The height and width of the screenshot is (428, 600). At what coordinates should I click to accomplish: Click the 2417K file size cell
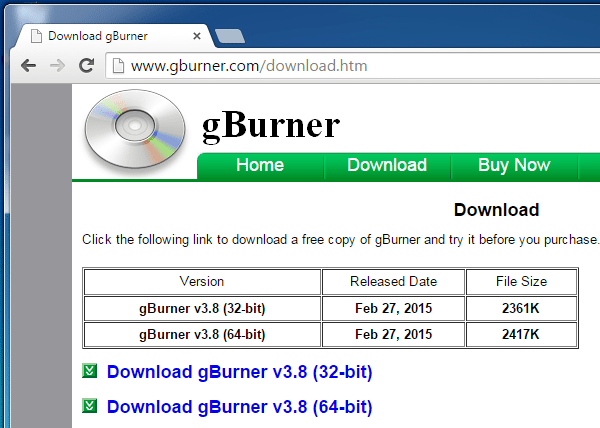(521, 334)
